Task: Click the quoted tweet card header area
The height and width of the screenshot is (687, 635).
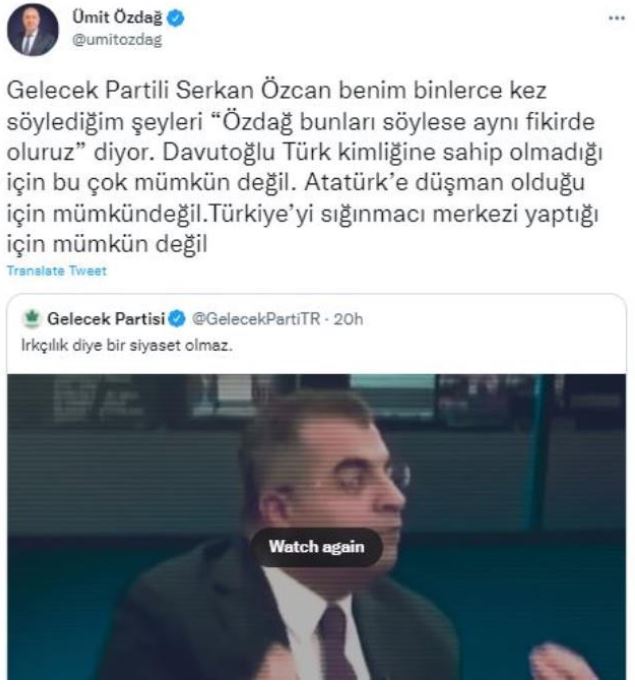Action: point(316,333)
